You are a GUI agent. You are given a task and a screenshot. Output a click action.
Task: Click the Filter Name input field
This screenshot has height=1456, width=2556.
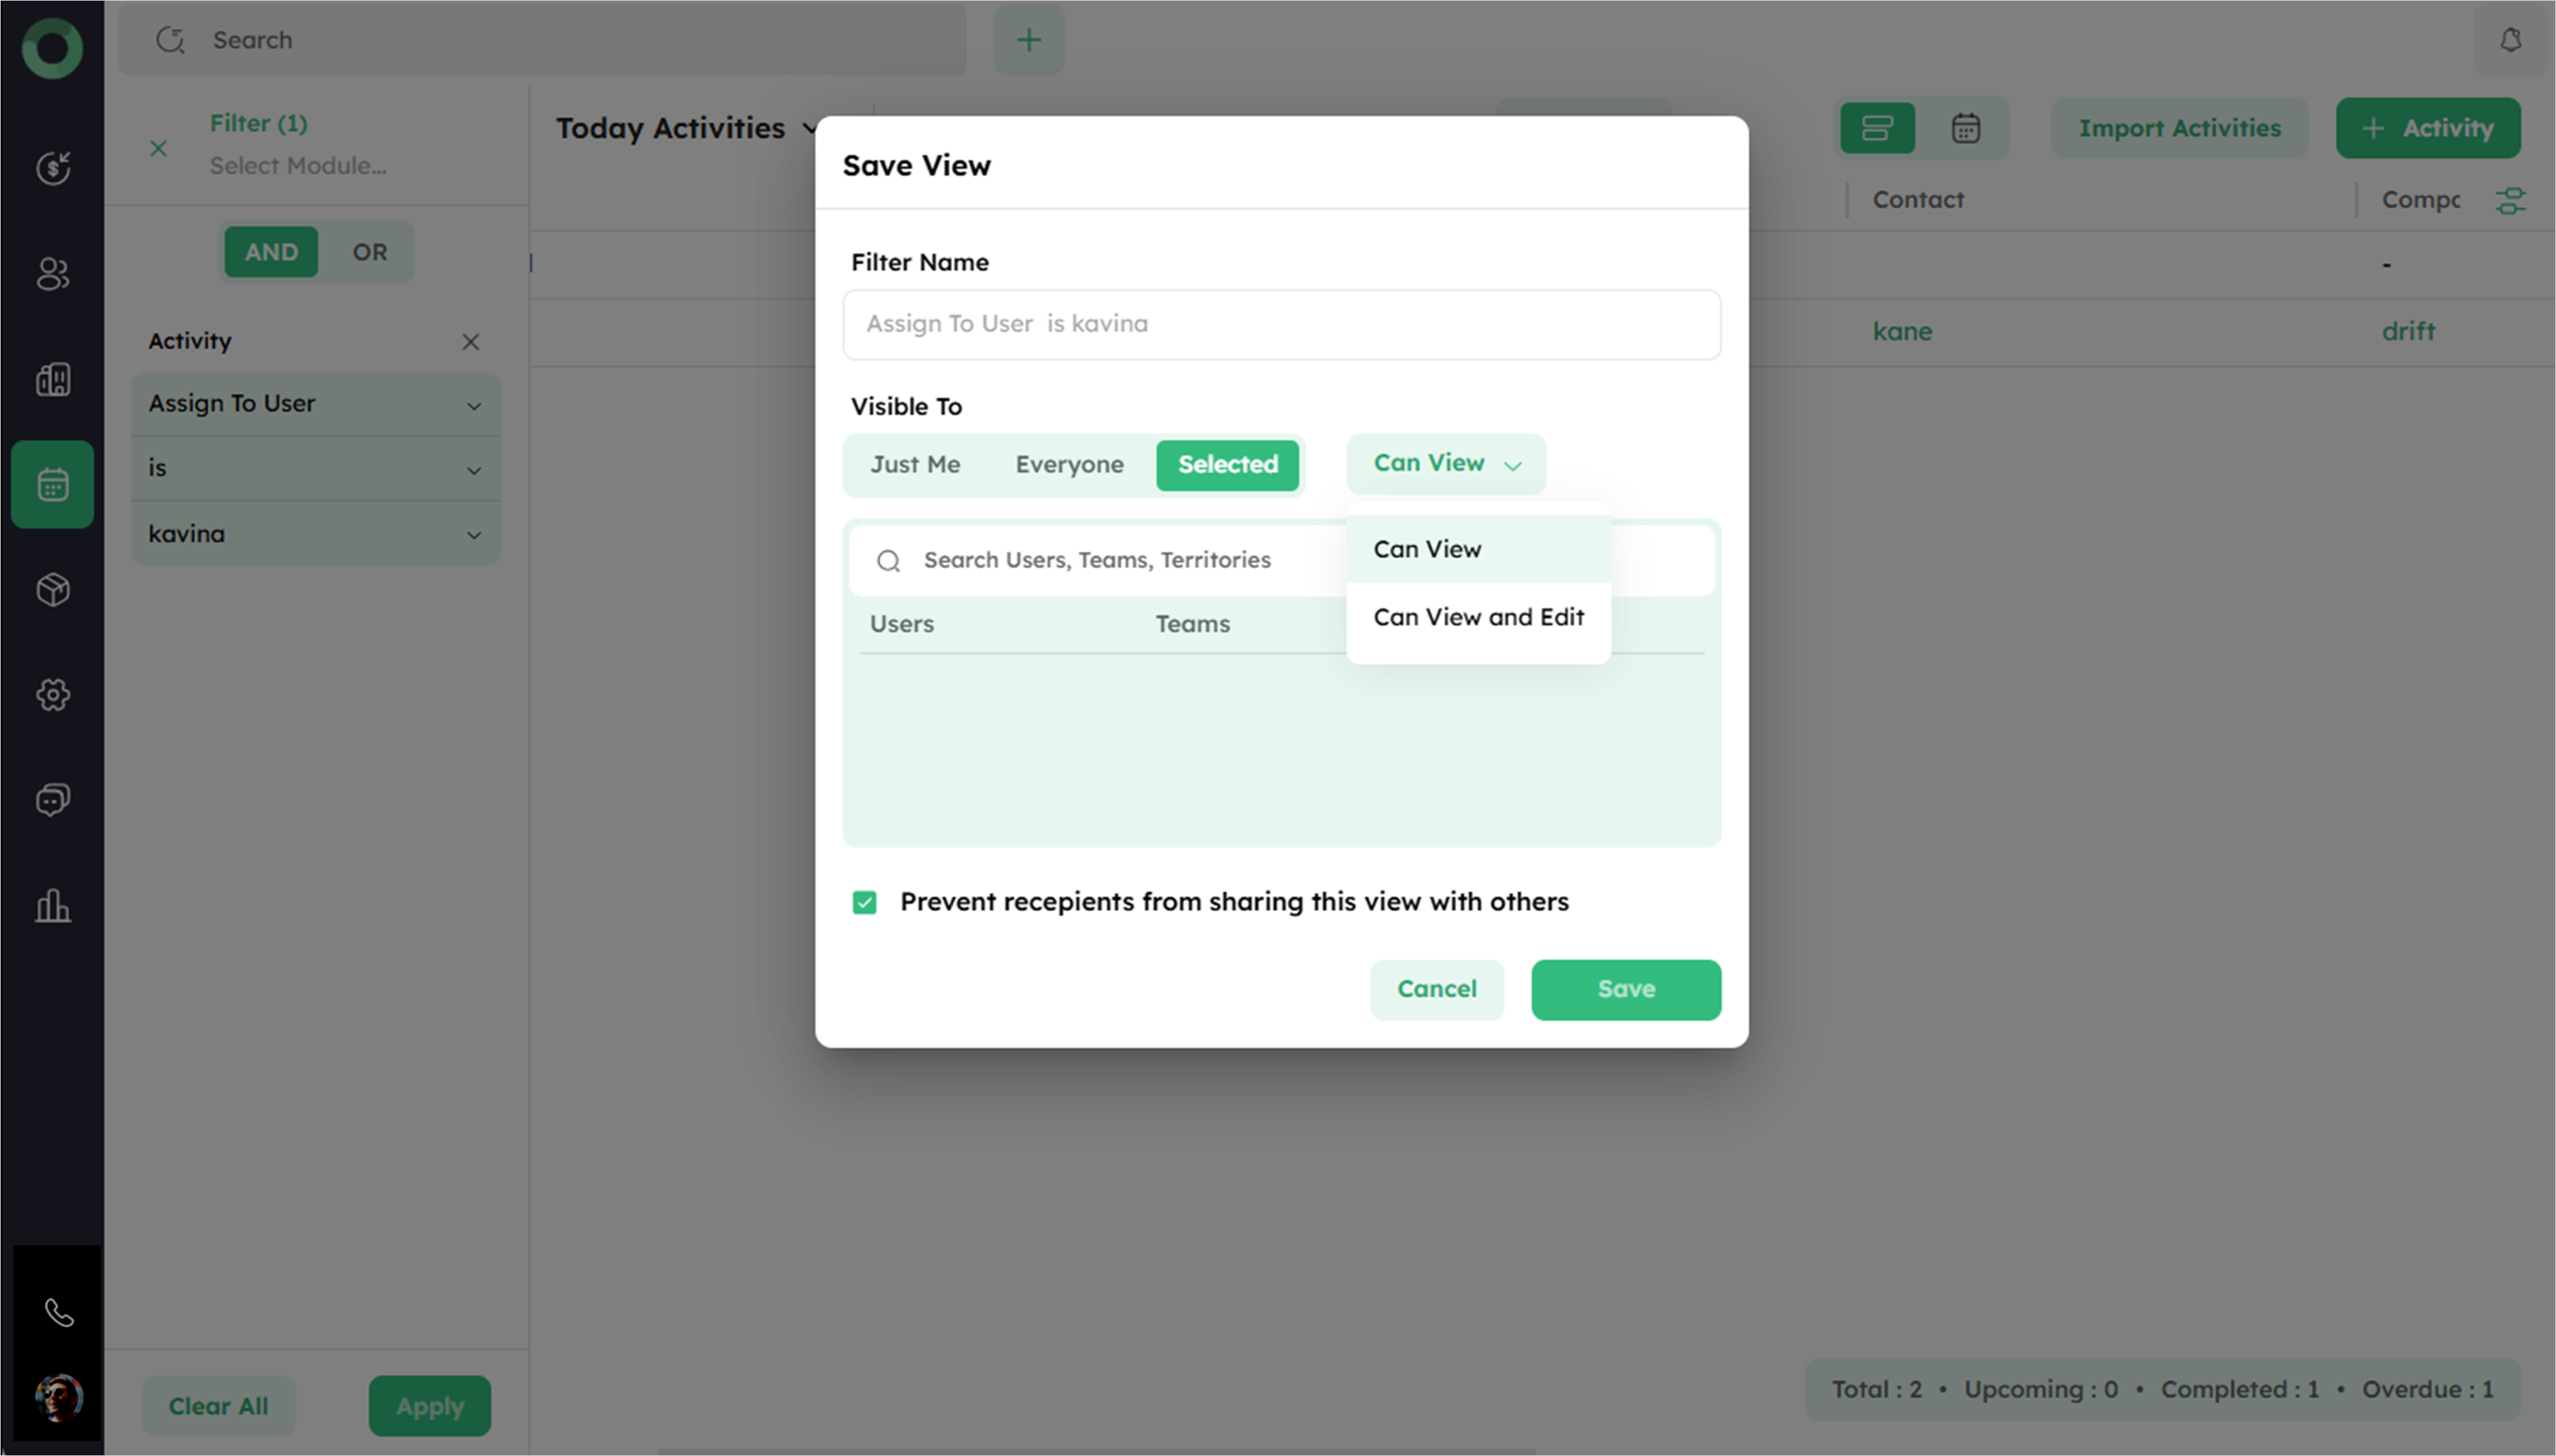pyautogui.click(x=1281, y=325)
